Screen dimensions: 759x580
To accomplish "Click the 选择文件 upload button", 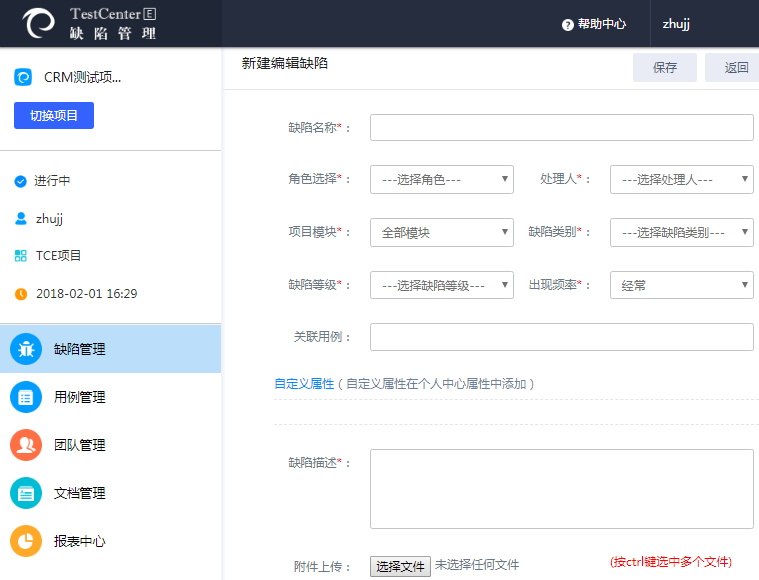I will [x=400, y=566].
